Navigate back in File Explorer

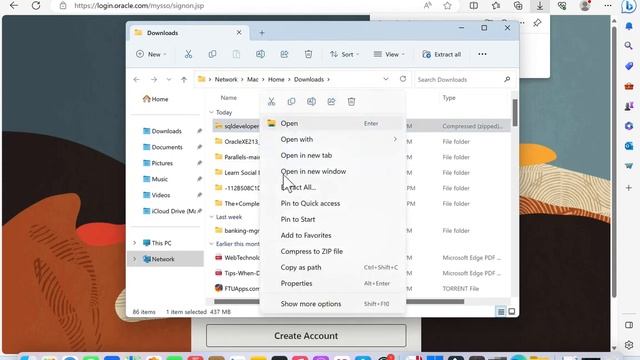pyautogui.click(x=136, y=80)
